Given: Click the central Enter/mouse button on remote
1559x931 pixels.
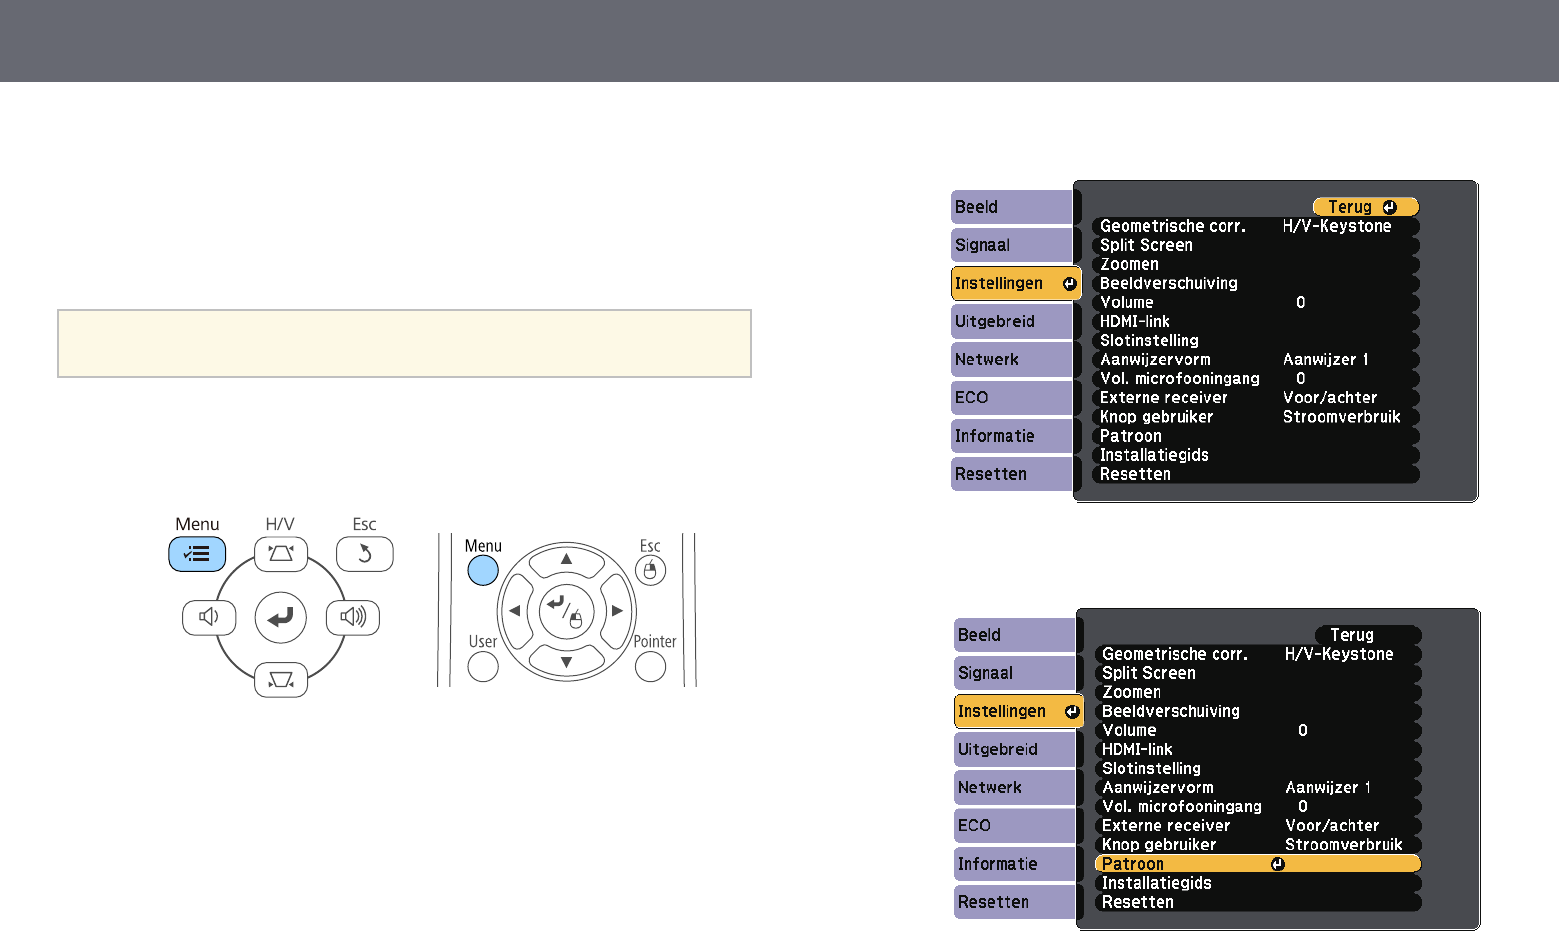Looking at the screenshot, I should pyautogui.click(x=566, y=610).
